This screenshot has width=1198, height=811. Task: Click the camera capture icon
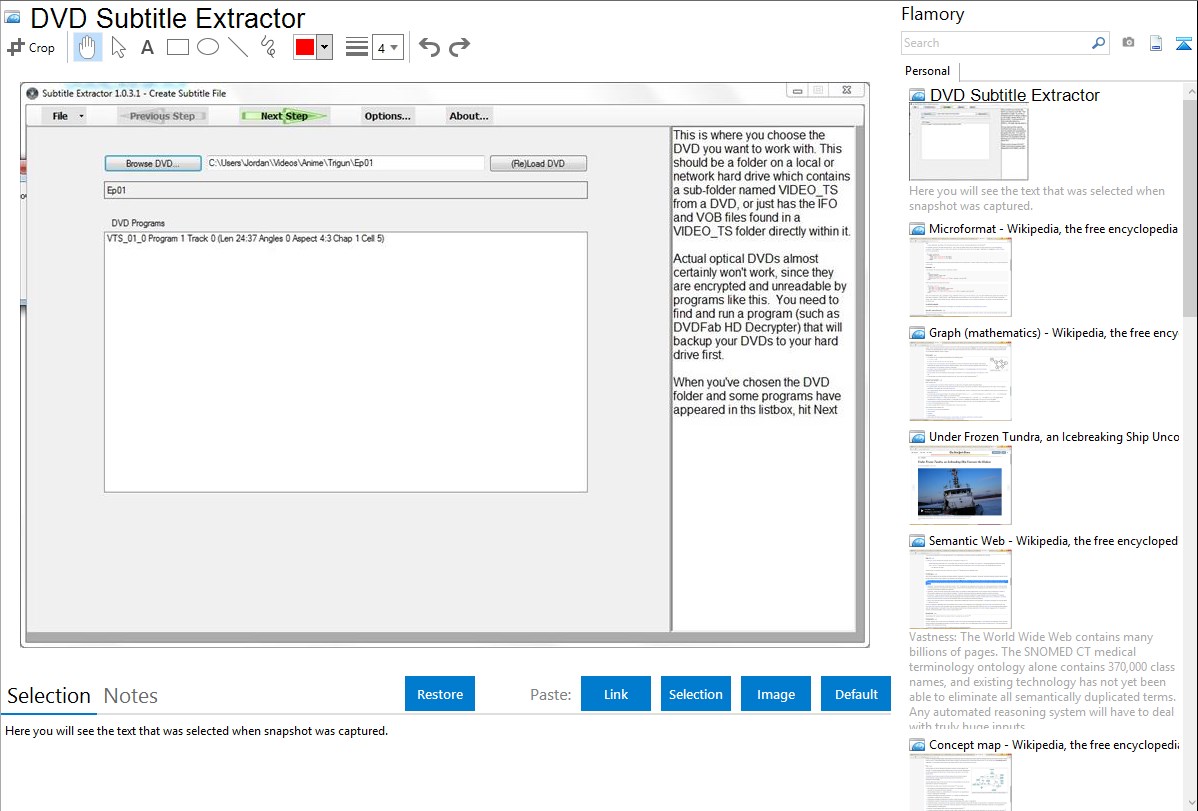point(1128,43)
